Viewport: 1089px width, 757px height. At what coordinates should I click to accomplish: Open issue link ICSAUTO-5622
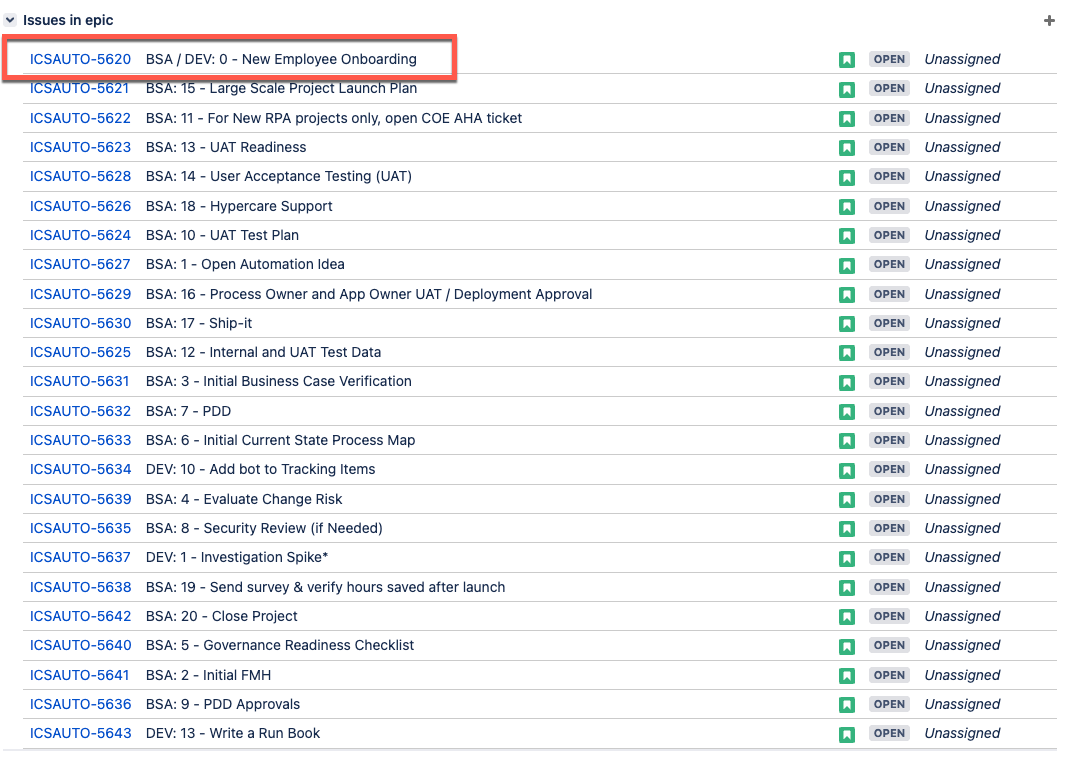tap(80, 118)
